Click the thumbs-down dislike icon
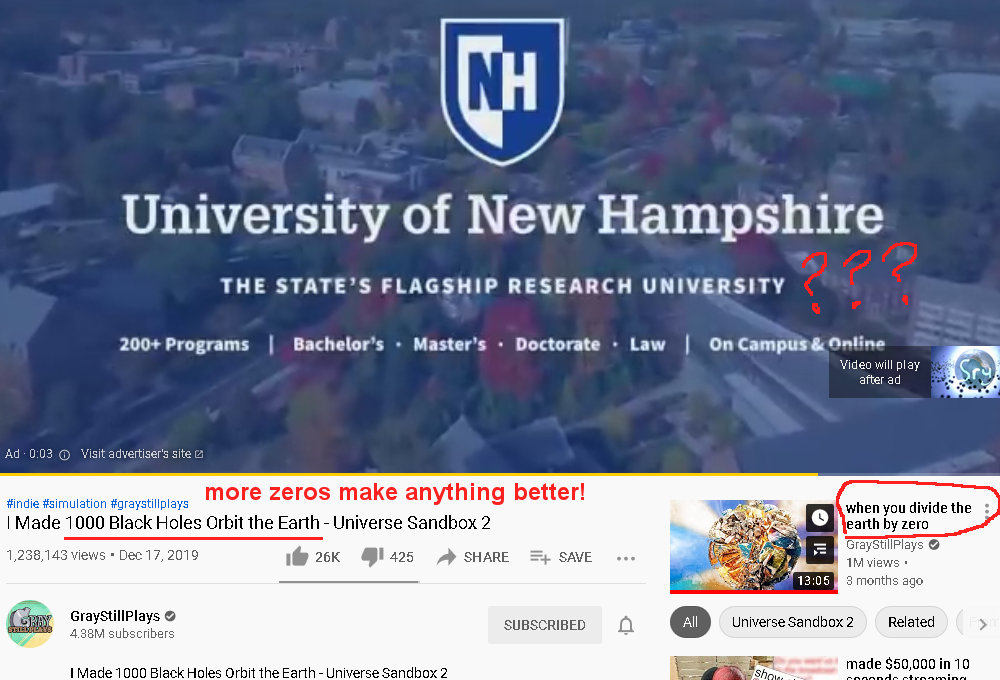 (372, 557)
